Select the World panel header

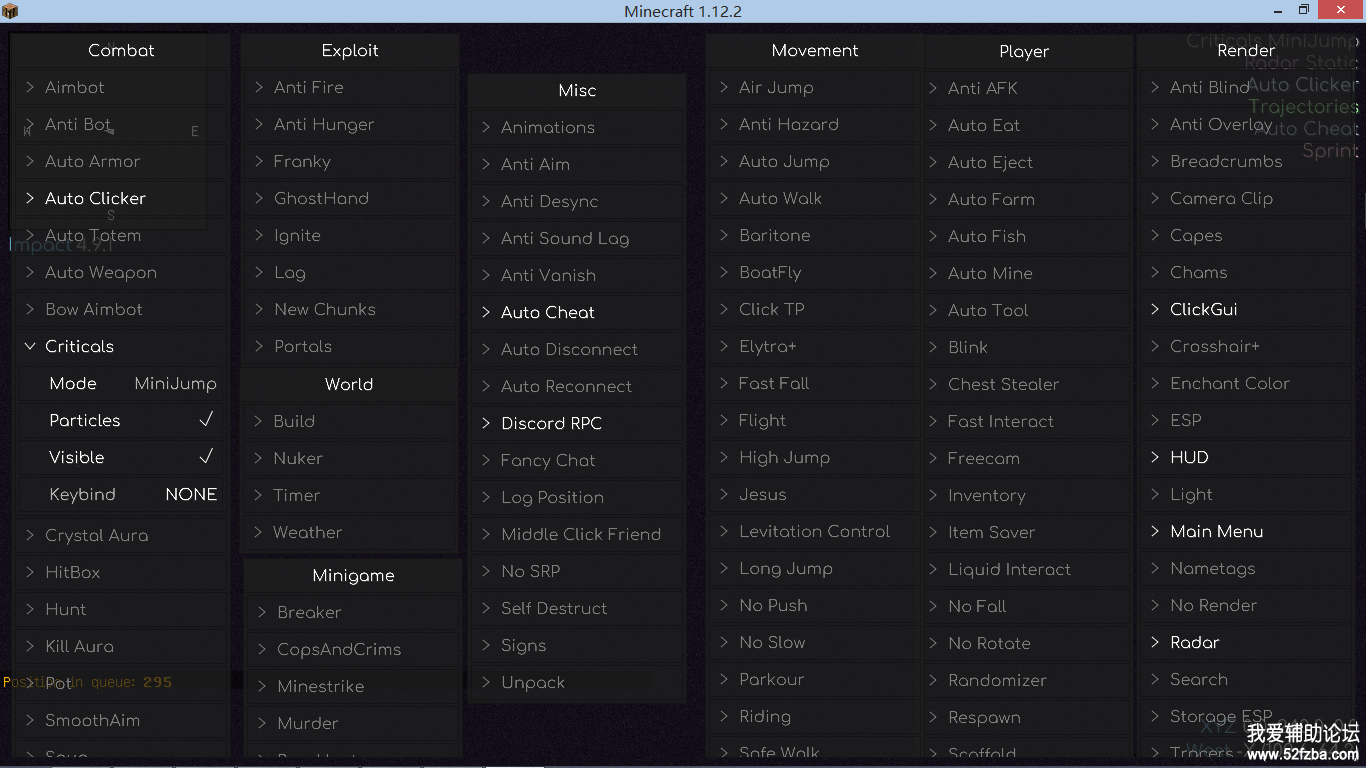[349, 384]
